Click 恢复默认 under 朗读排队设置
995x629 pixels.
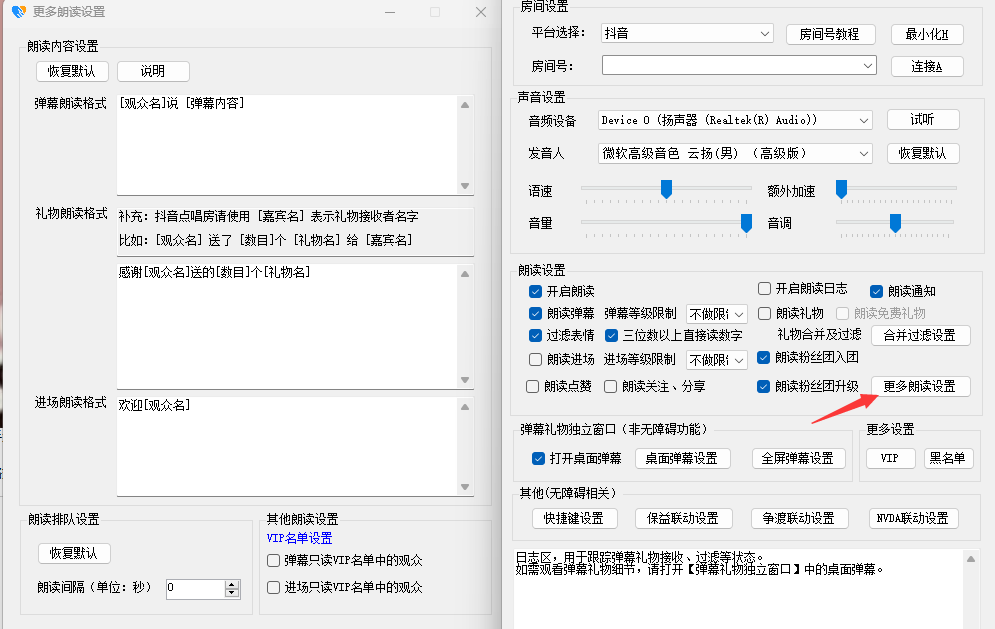(74, 553)
